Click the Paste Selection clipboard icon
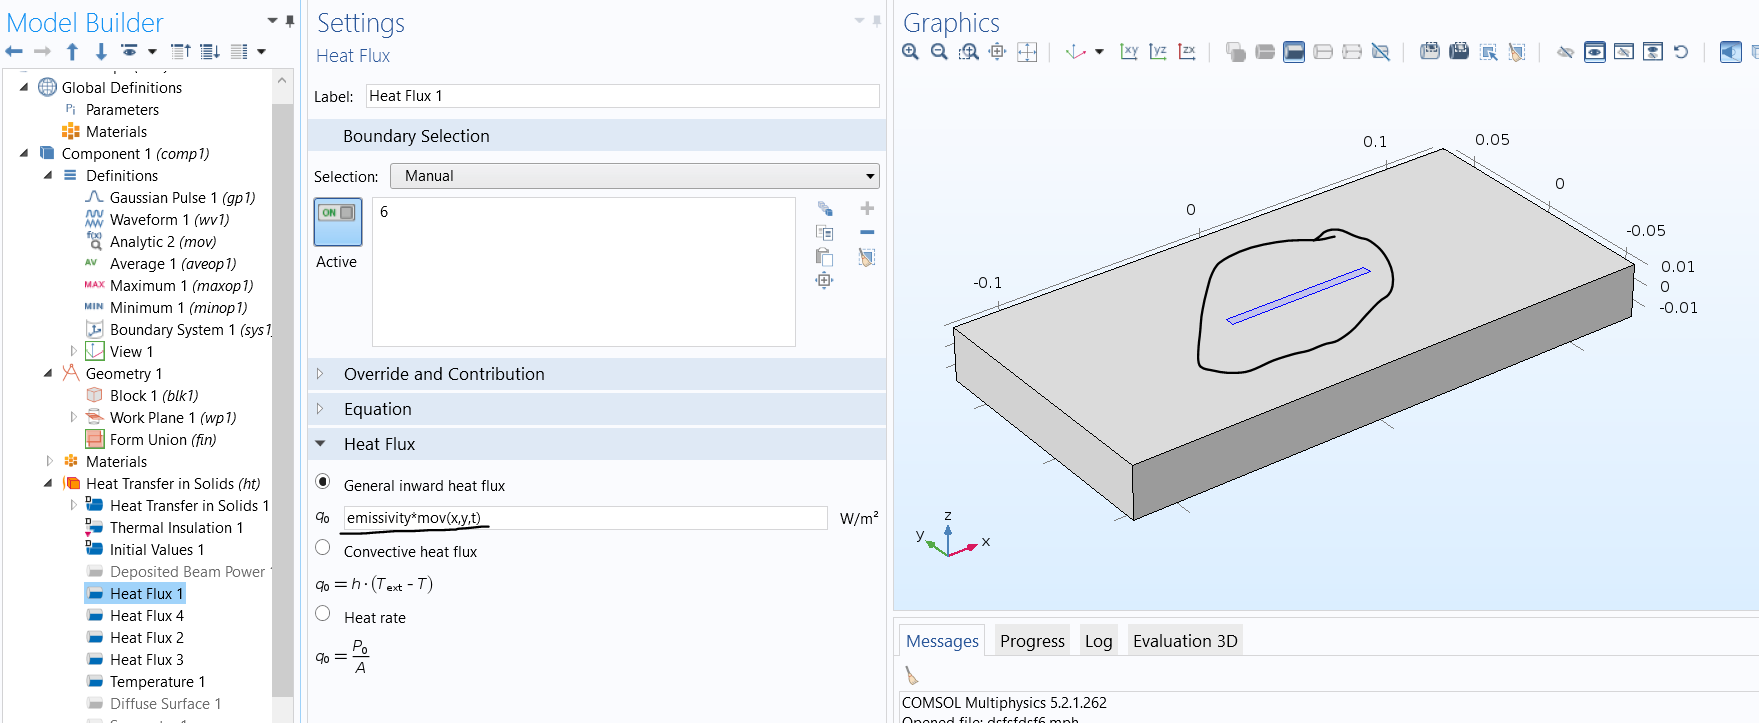This screenshot has height=723, width=1759. pos(824,257)
